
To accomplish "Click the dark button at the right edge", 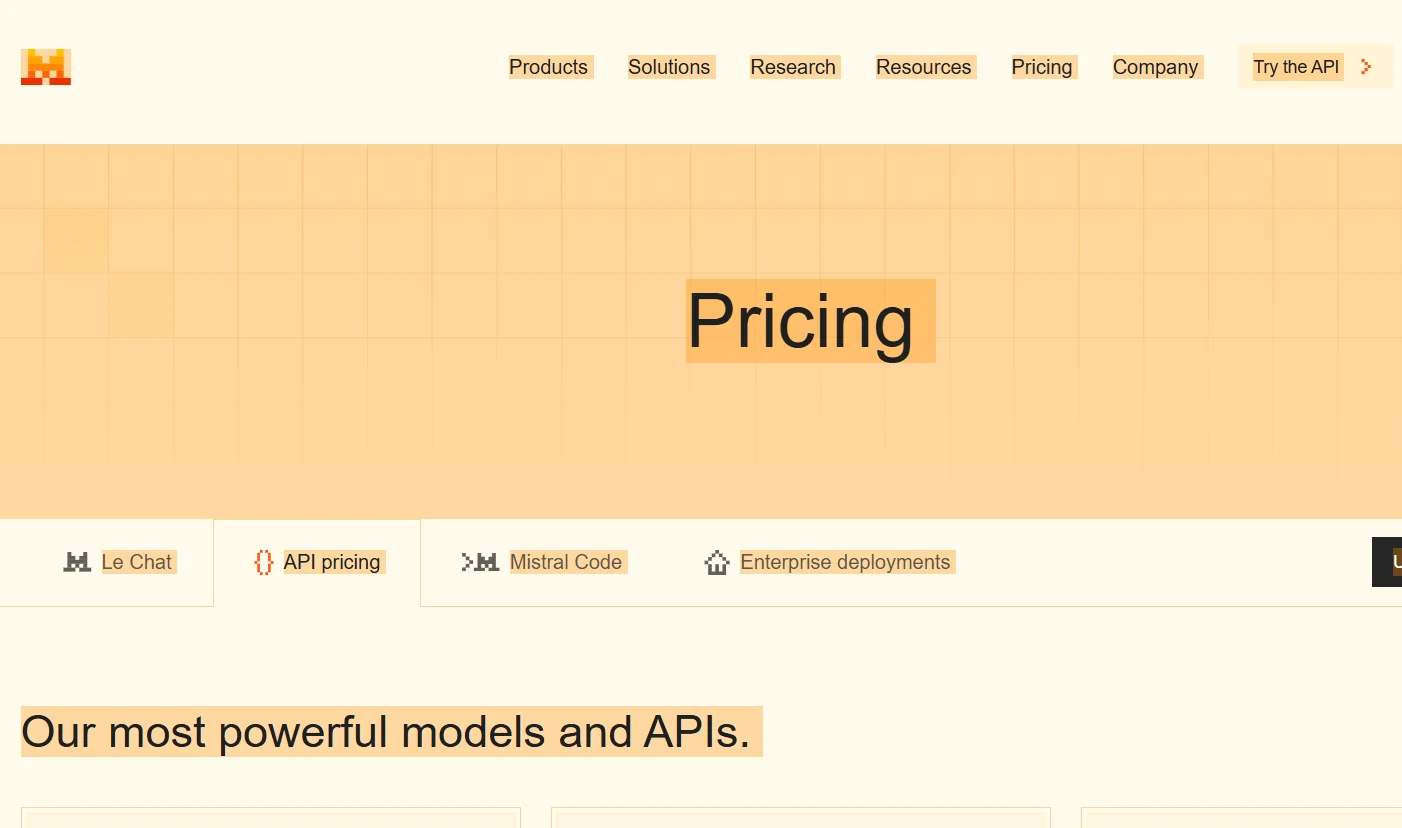I will (x=1388, y=562).
